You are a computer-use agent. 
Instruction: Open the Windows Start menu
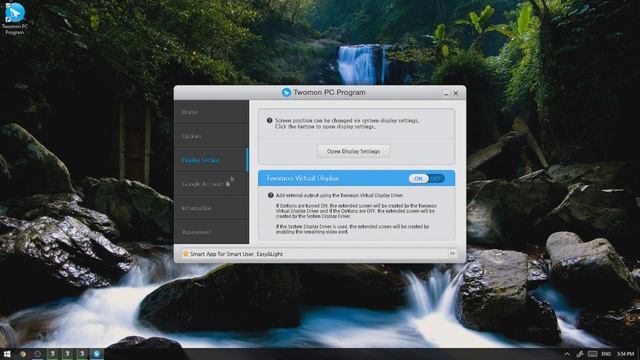point(7,354)
